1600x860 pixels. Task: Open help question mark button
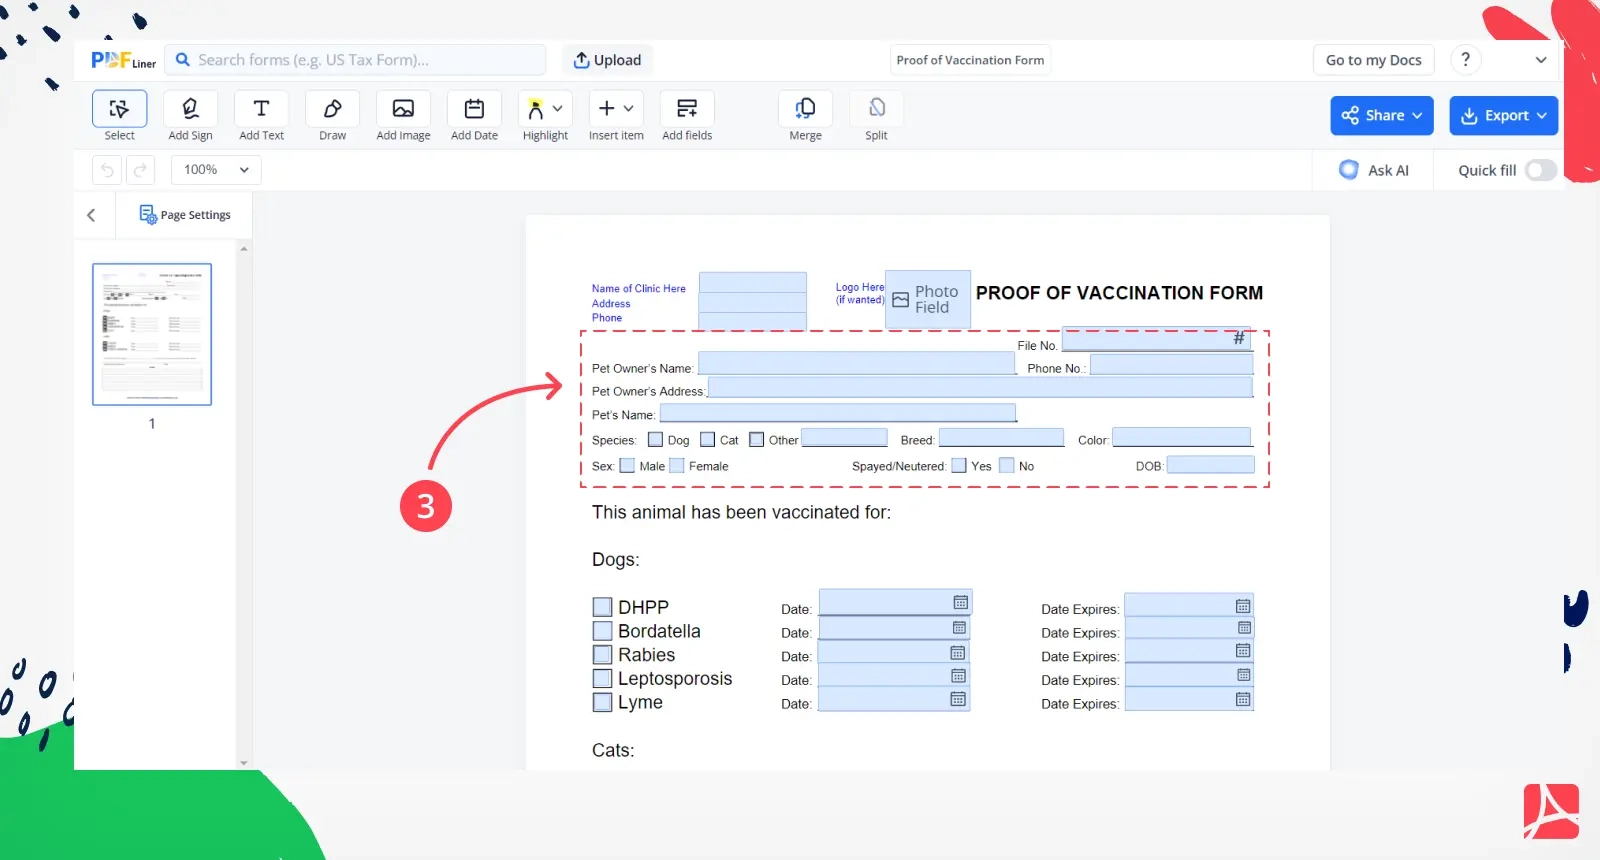click(x=1466, y=60)
